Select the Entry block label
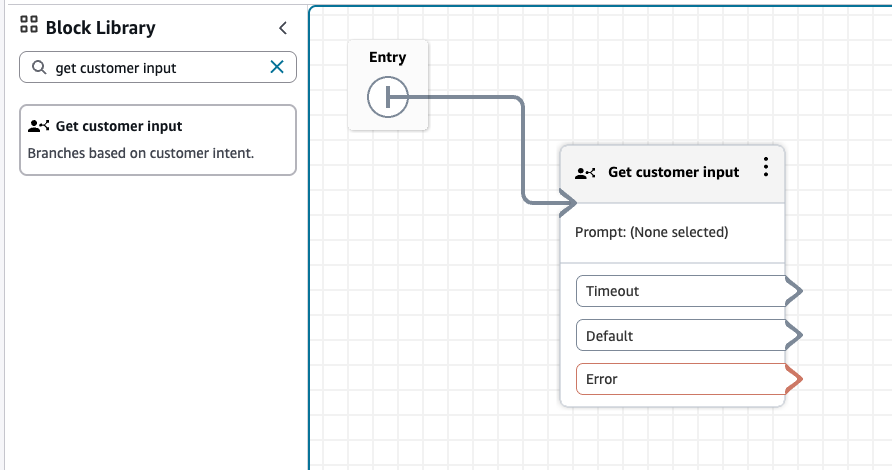 [x=387, y=57]
